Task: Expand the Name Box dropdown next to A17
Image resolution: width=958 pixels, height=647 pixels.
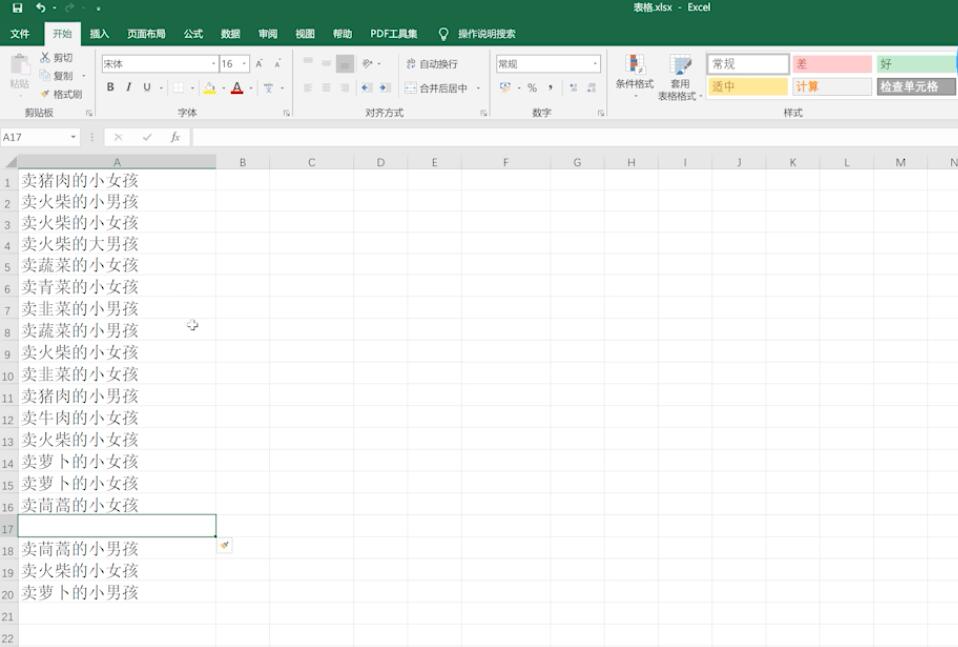Action: click(x=73, y=137)
